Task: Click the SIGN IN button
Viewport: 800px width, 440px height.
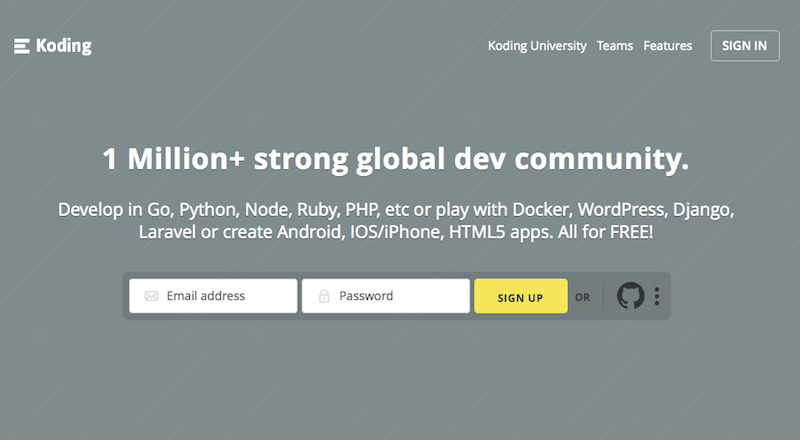Action: [745, 46]
